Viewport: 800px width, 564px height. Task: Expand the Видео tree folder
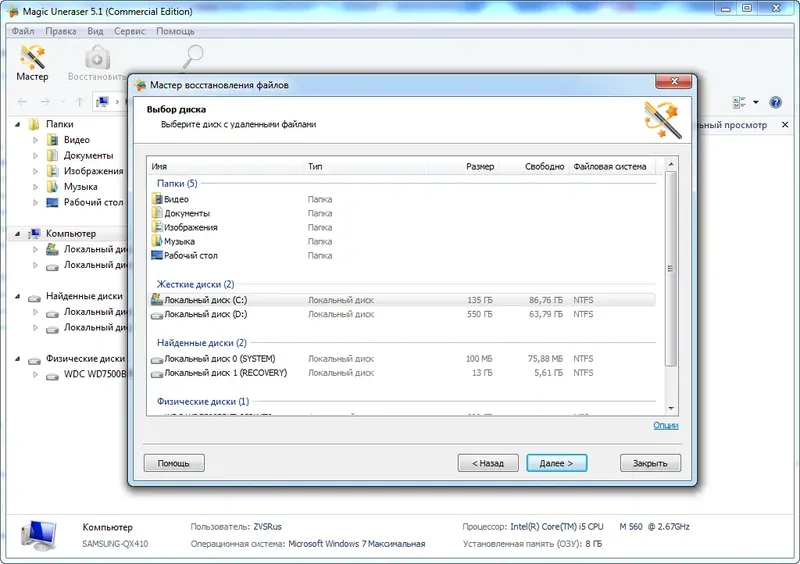point(35,140)
